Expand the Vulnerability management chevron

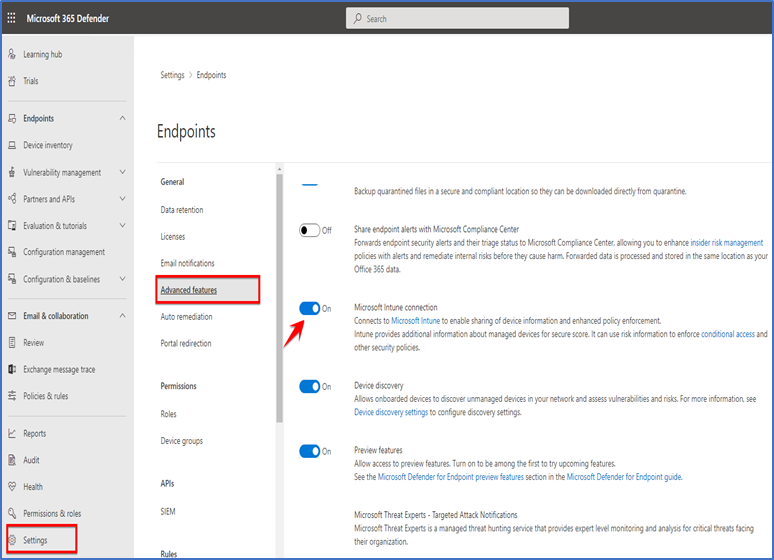(122, 172)
